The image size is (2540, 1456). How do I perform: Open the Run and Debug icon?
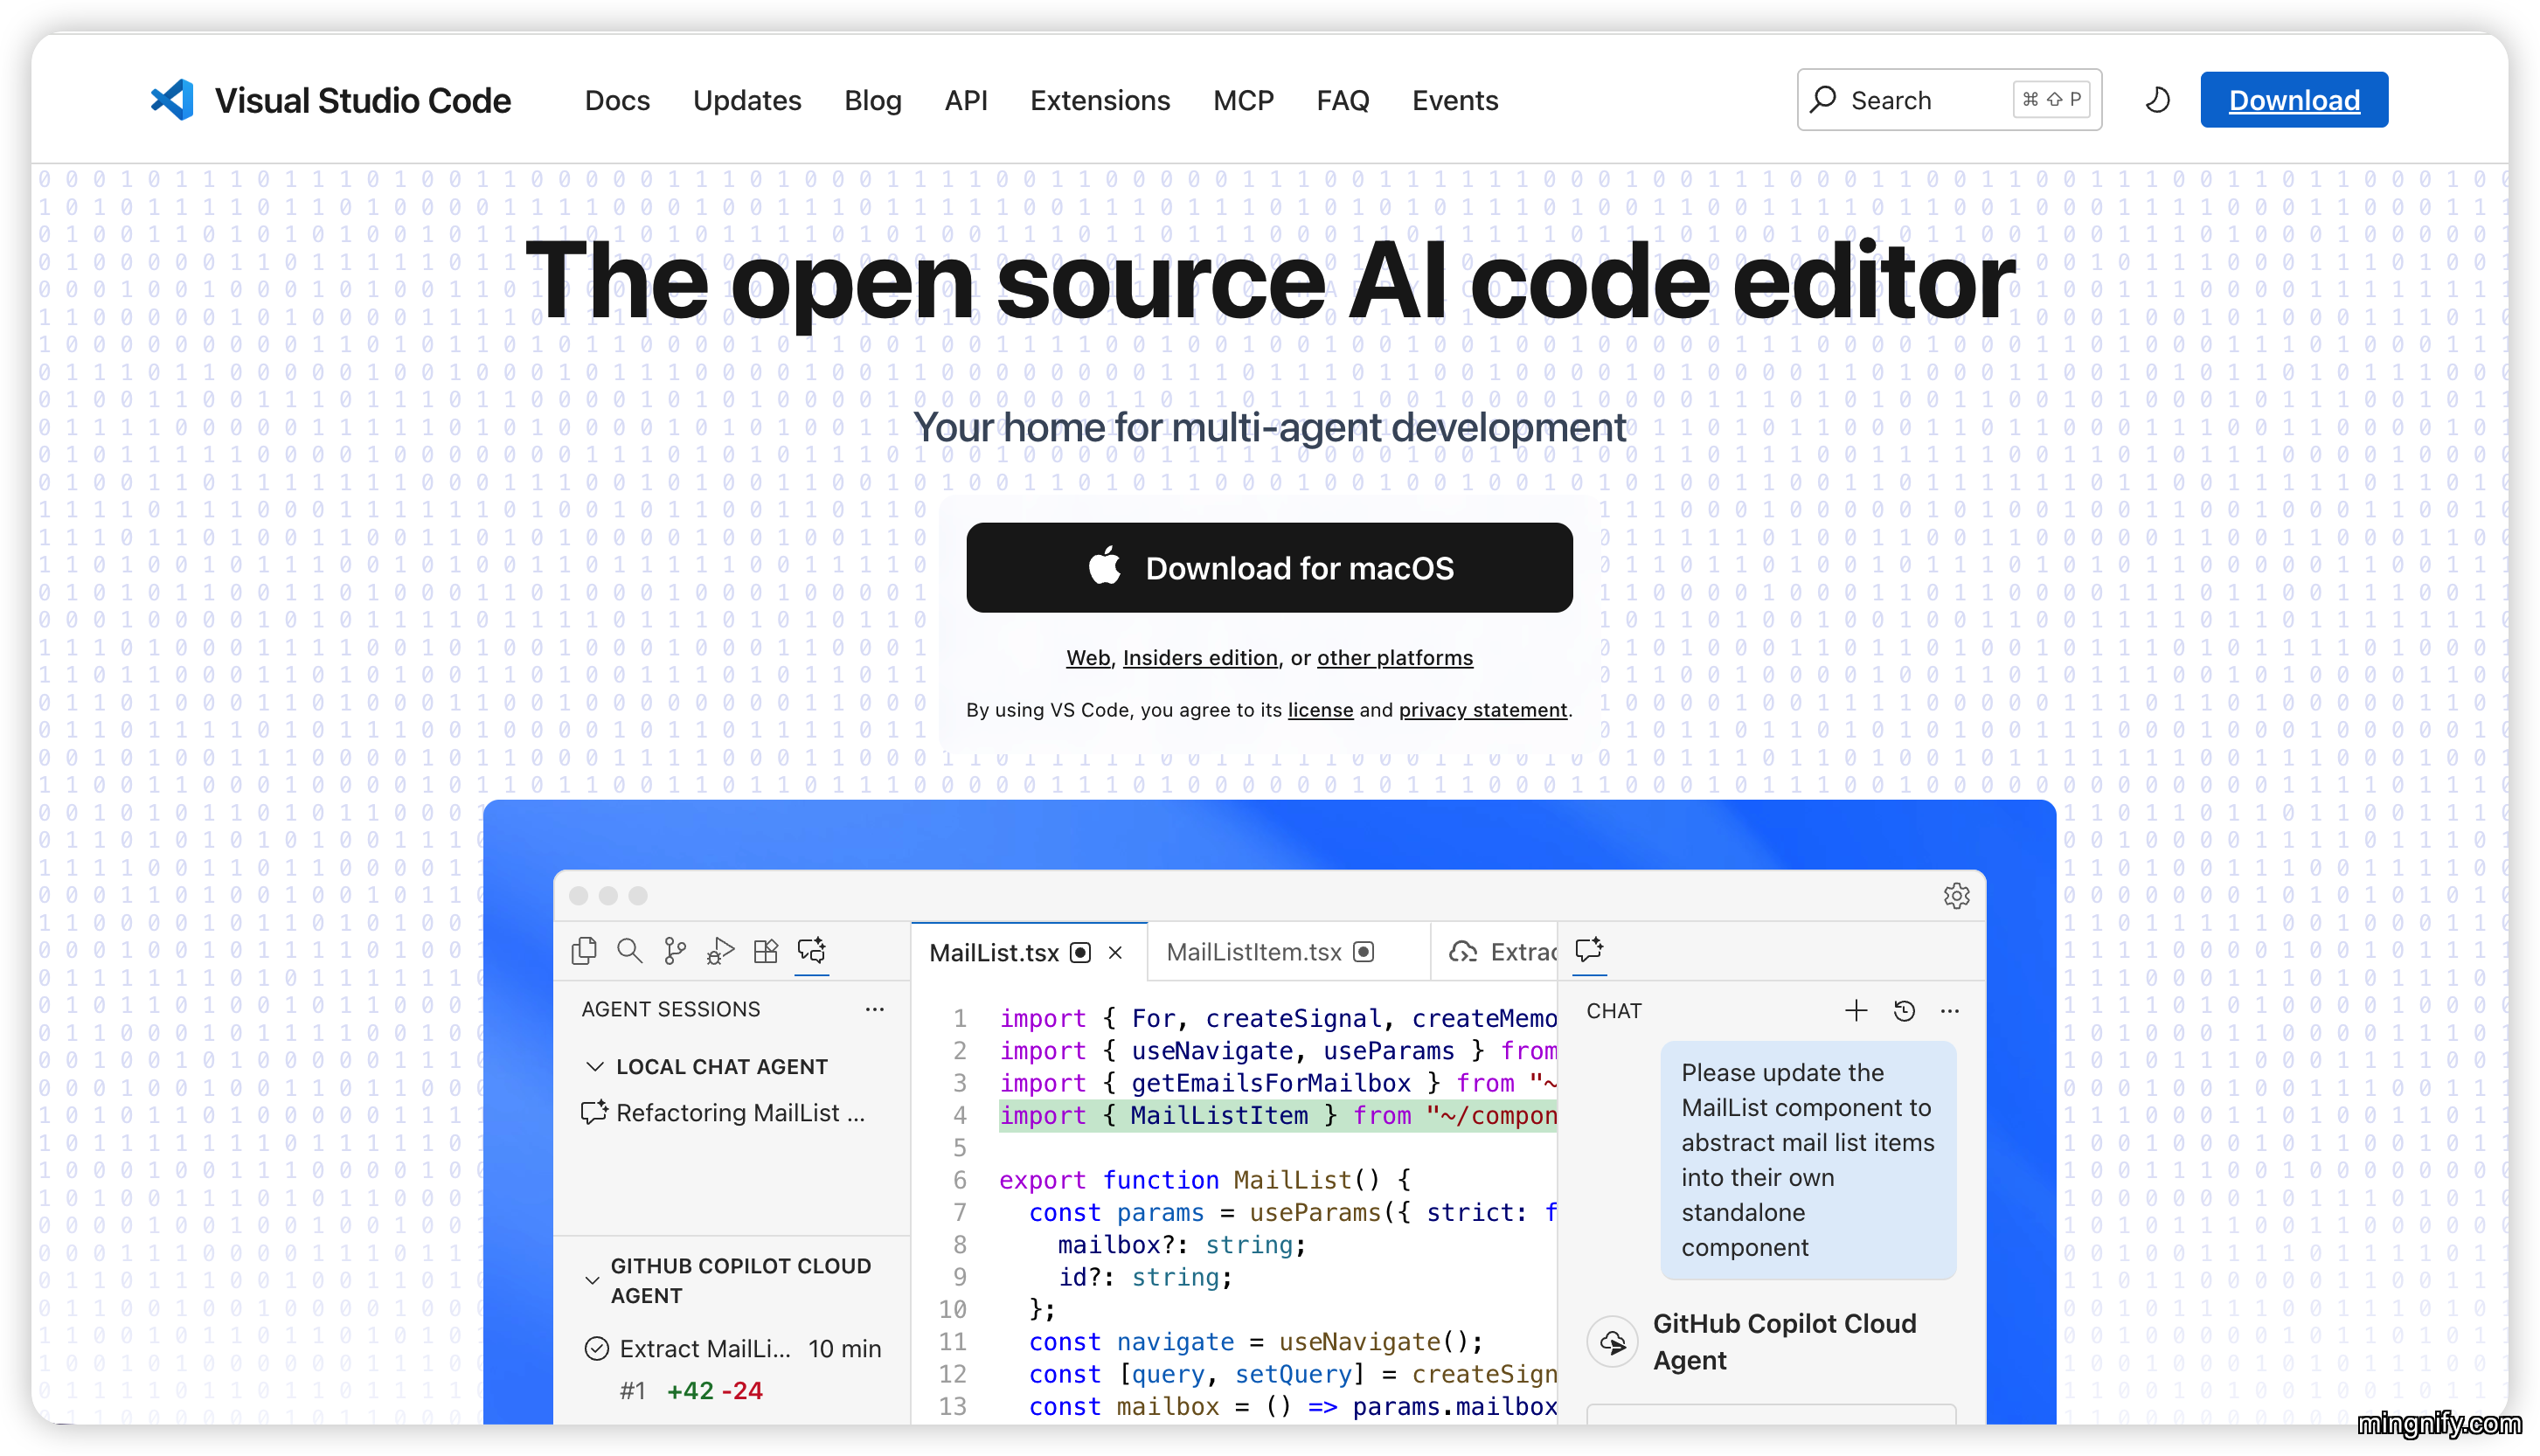tap(719, 951)
